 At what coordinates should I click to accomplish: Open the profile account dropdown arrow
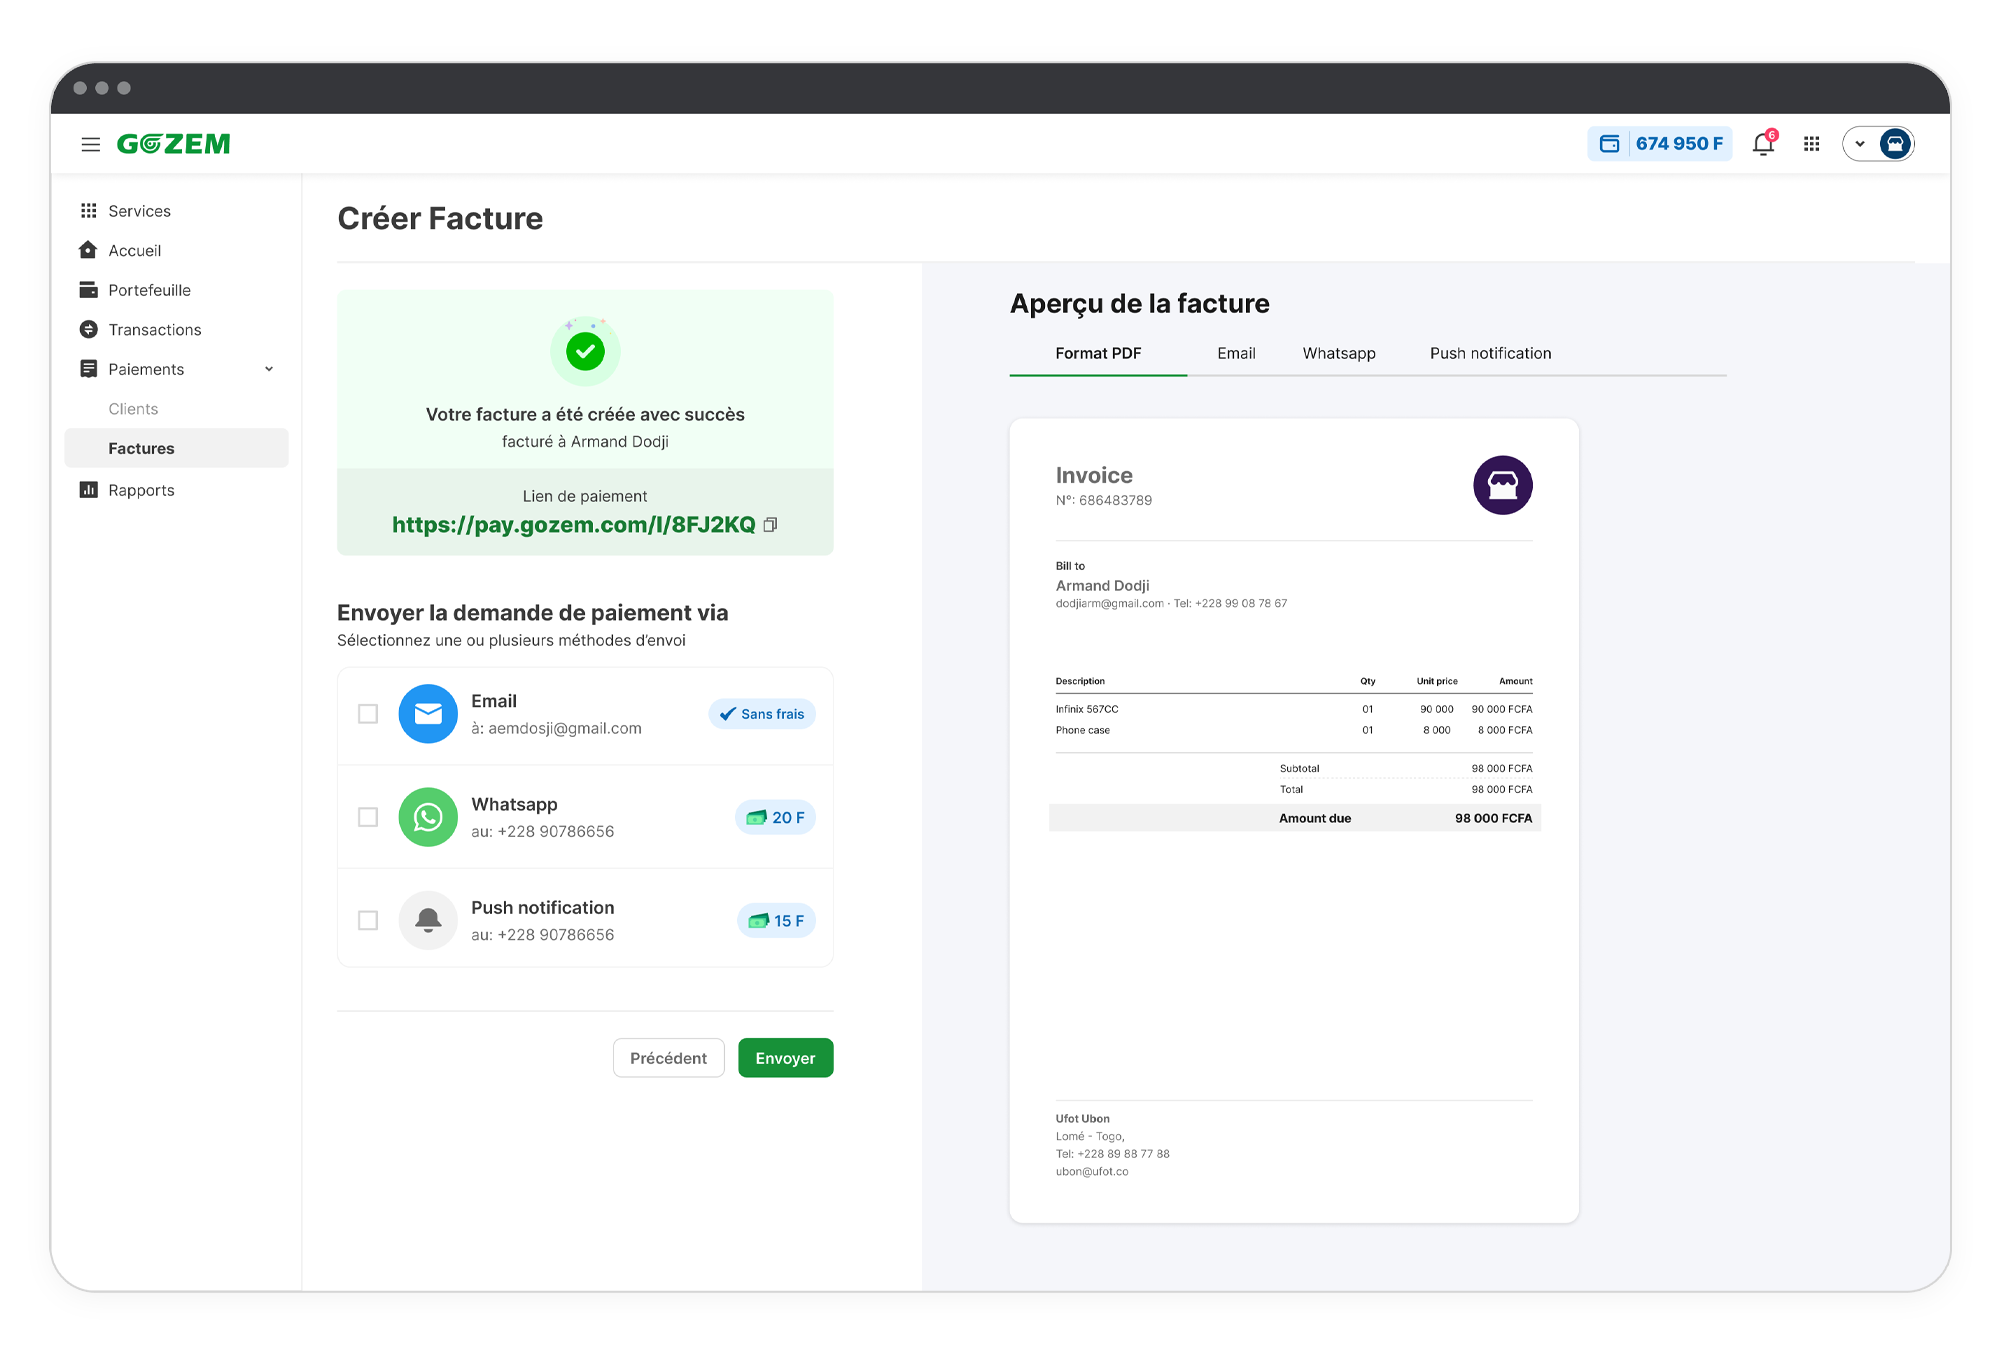pos(1860,144)
